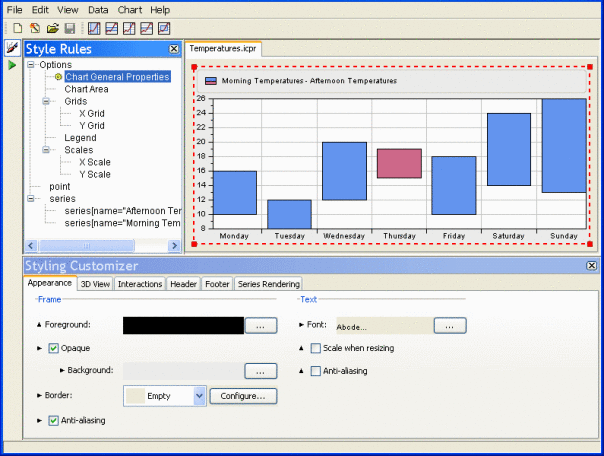Click the Configure... border button
Viewport: 604px width, 456px height.
243,396
